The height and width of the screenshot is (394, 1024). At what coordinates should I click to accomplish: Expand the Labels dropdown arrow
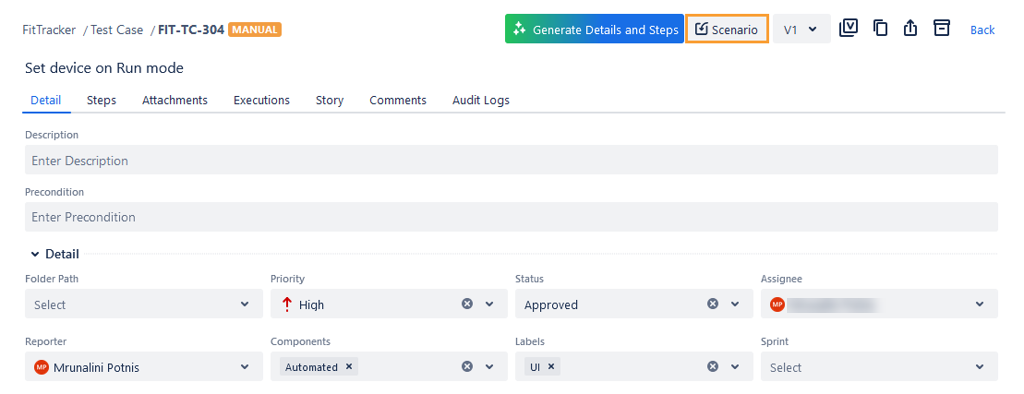click(735, 367)
